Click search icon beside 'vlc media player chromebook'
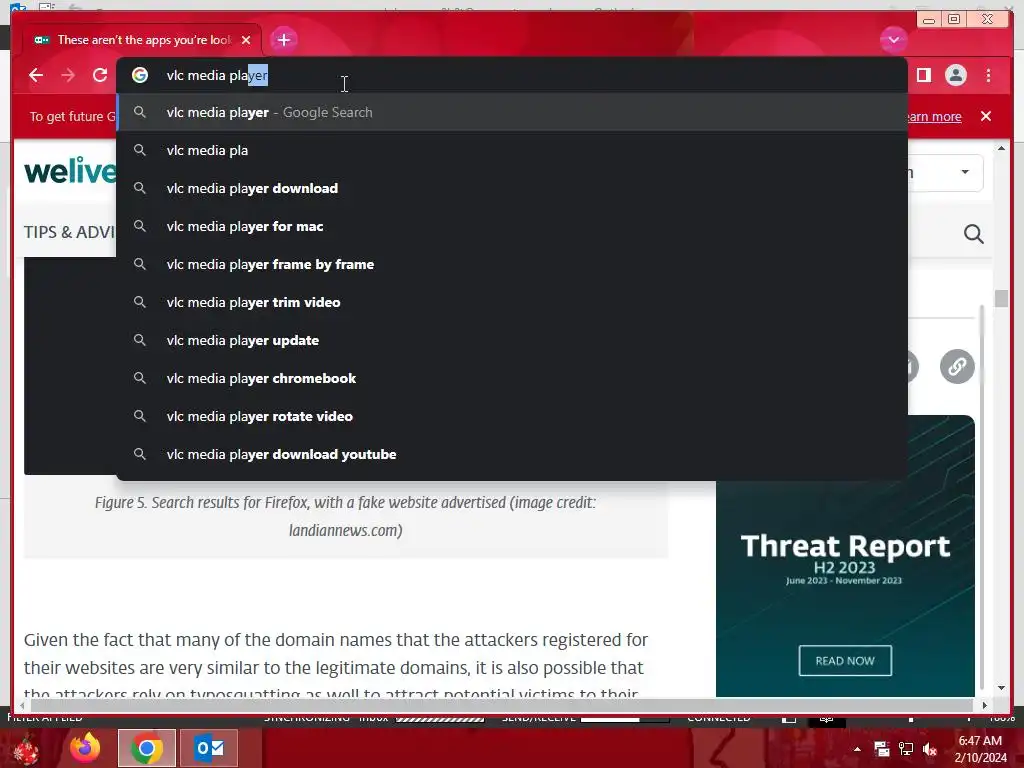 coord(140,378)
